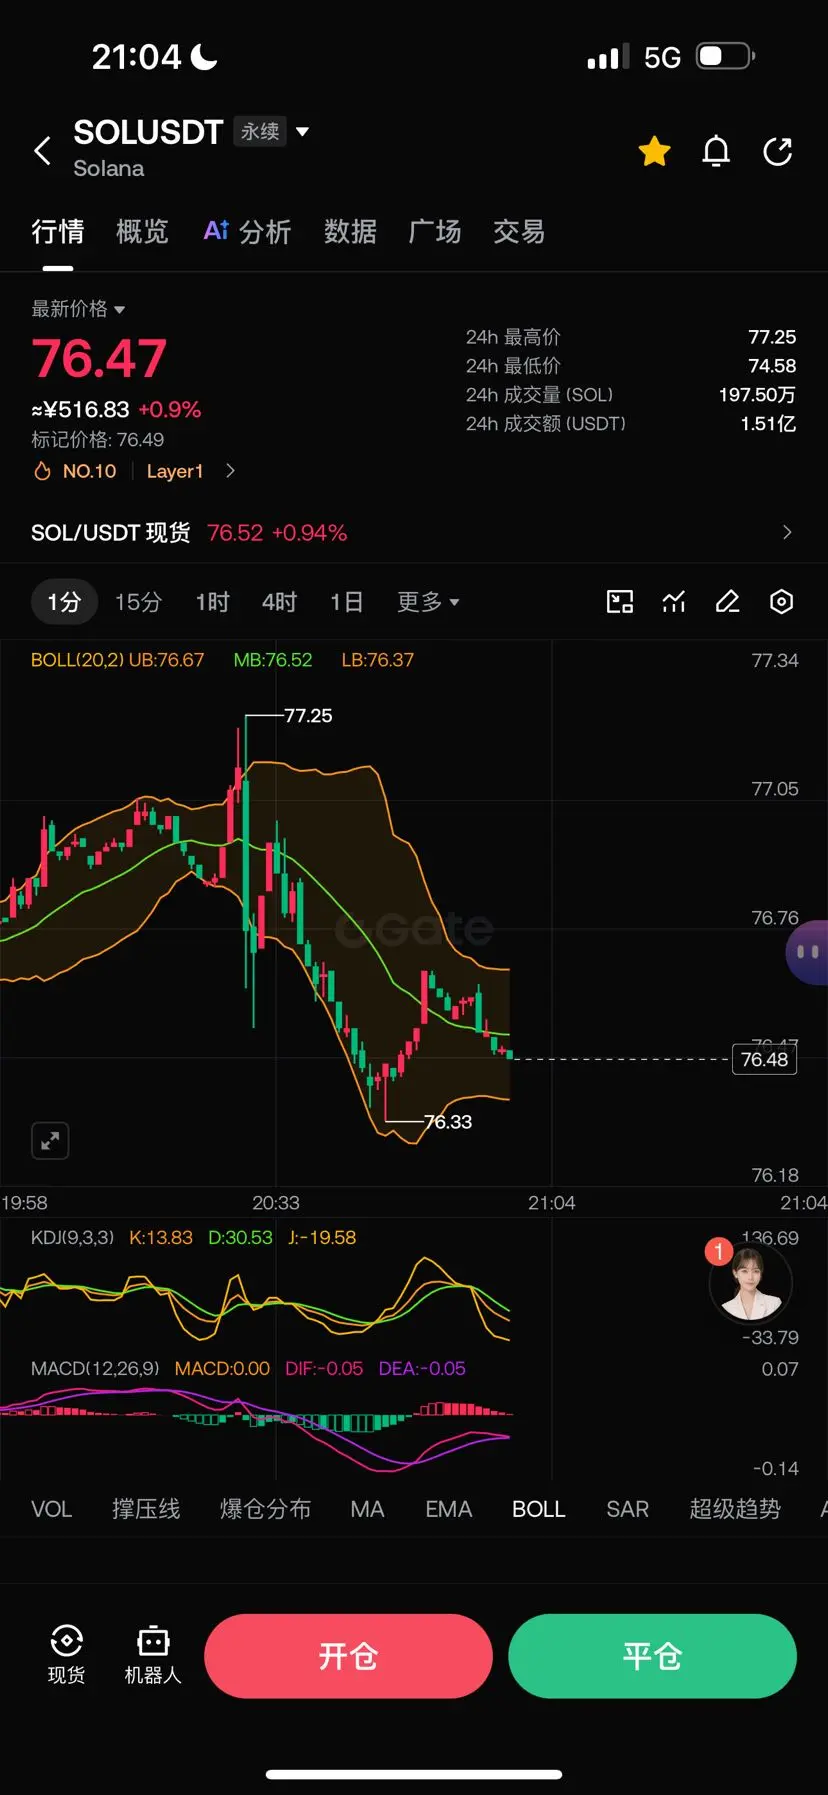Image resolution: width=828 pixels, height=1795 pixels.
Task: Select the 1时 timeframe
Action: pos(212,602)
